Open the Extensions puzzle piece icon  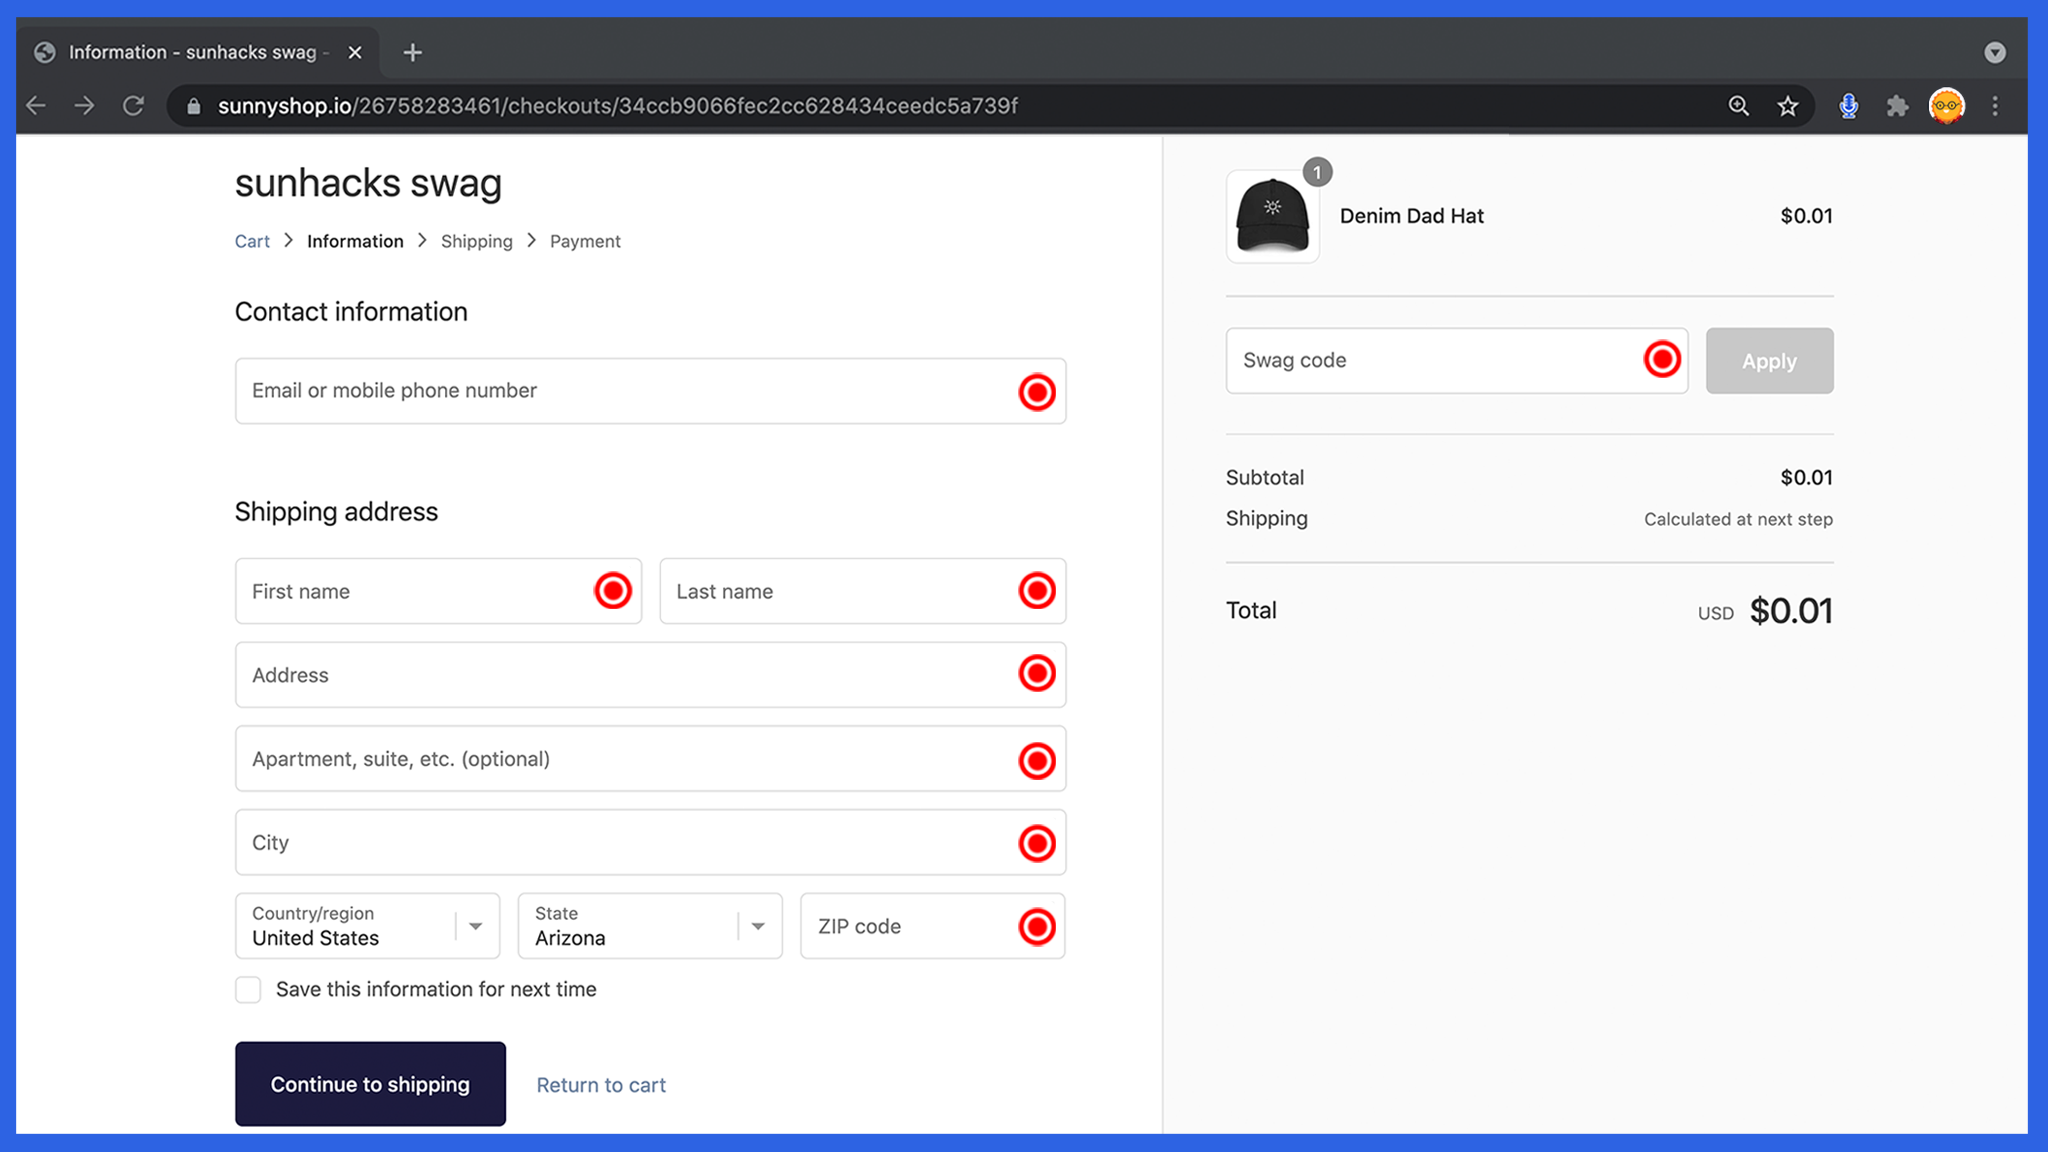[x=1897, y=106]
